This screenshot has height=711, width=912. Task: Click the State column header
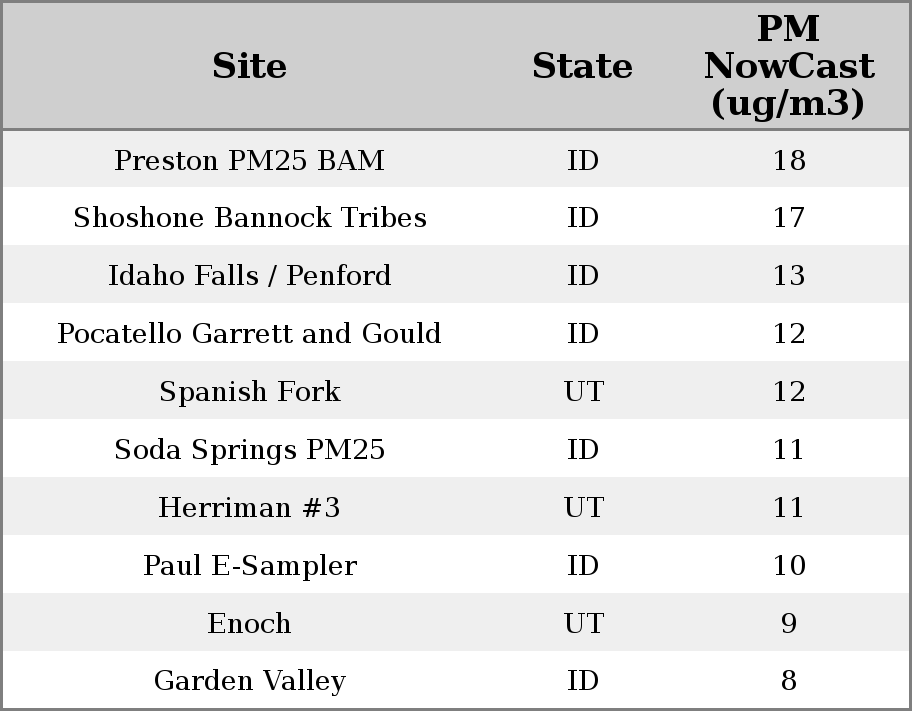(582, 66)
